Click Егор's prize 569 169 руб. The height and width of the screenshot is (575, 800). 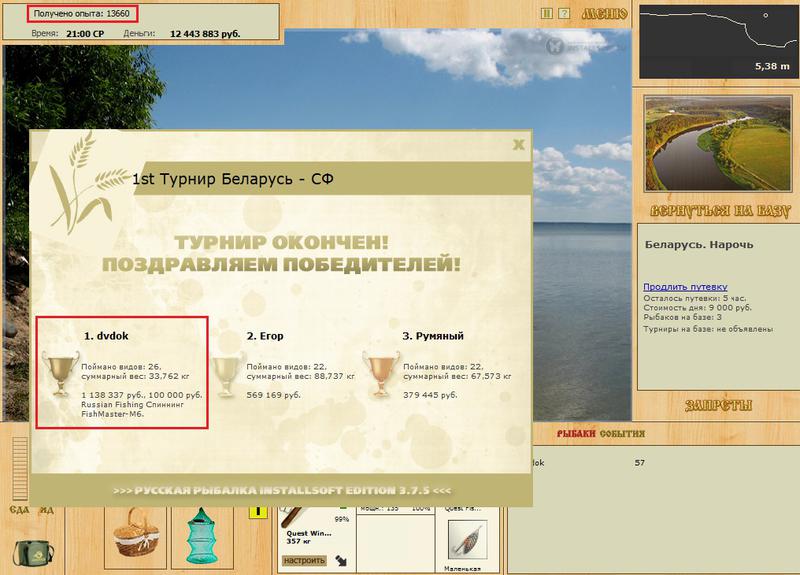pos(273,395)
